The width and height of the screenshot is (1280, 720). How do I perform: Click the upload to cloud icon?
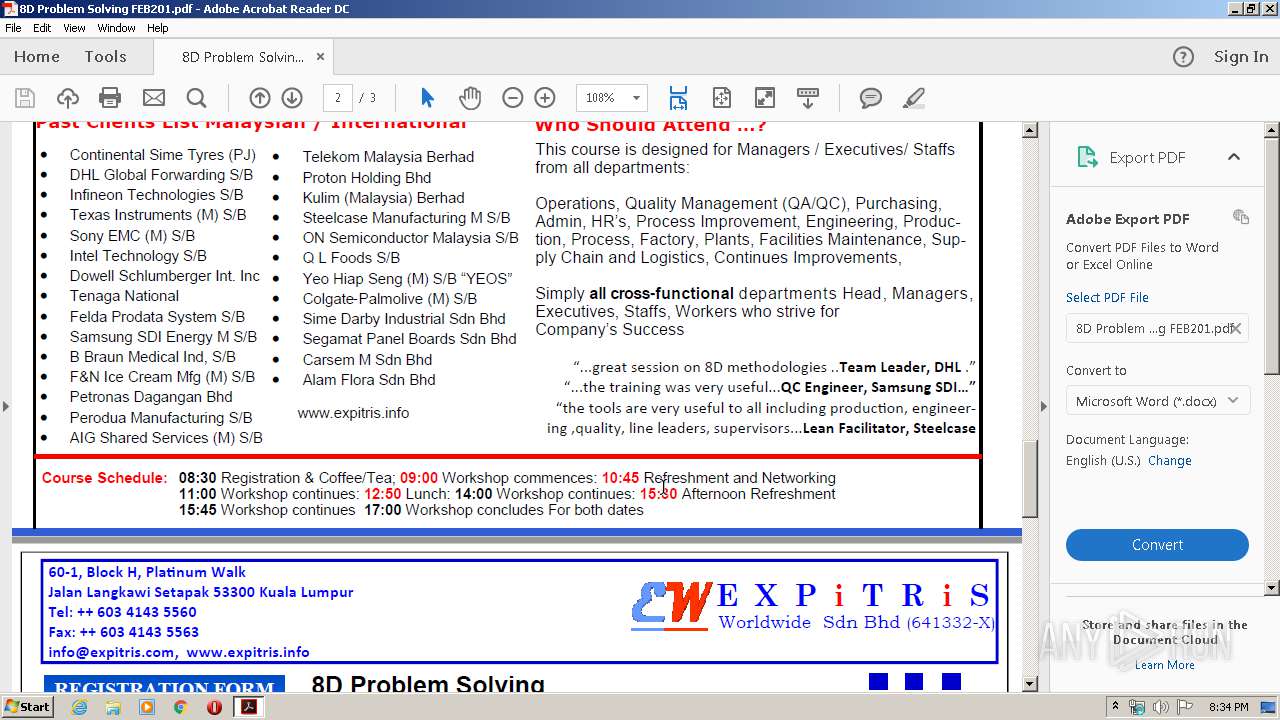pyautogui.click(x=67, y=98)
